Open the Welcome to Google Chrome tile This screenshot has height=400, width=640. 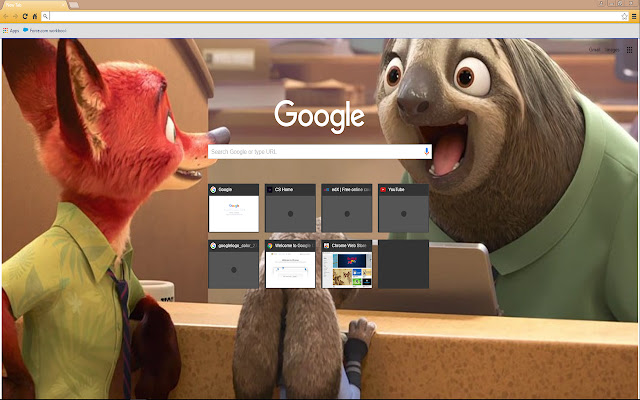click(x=290, y=264)
